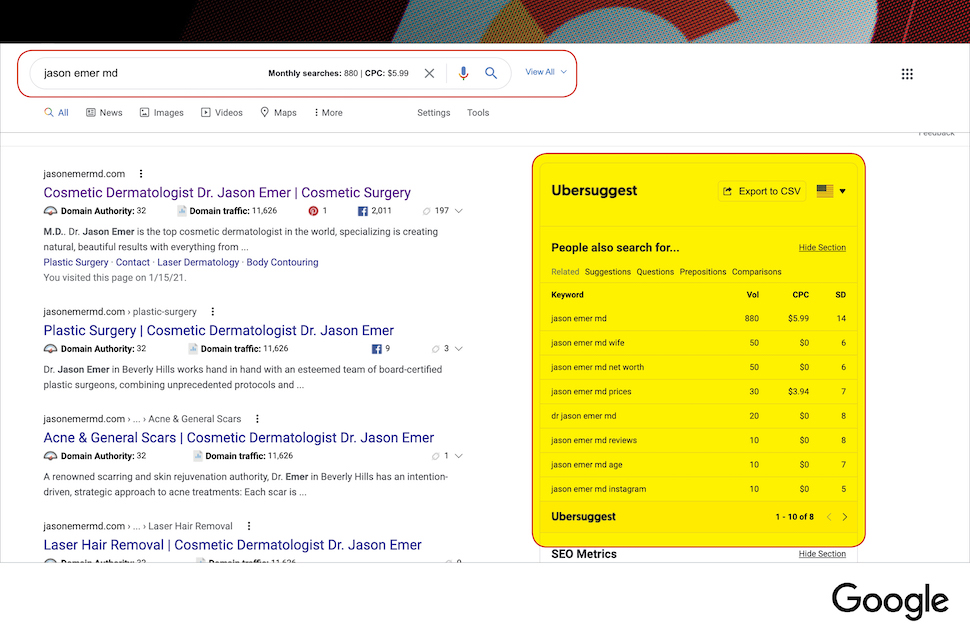Open the Laser Hair Removal result link
Screen dimensions: 970x639
[233, 545]
